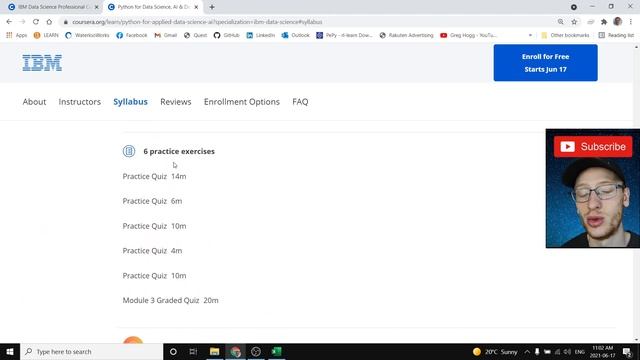This screenshot has height=360, width=640.
Task: Open Excel from the taskbar
Action: pyautogui.click(x=276, y=351)
